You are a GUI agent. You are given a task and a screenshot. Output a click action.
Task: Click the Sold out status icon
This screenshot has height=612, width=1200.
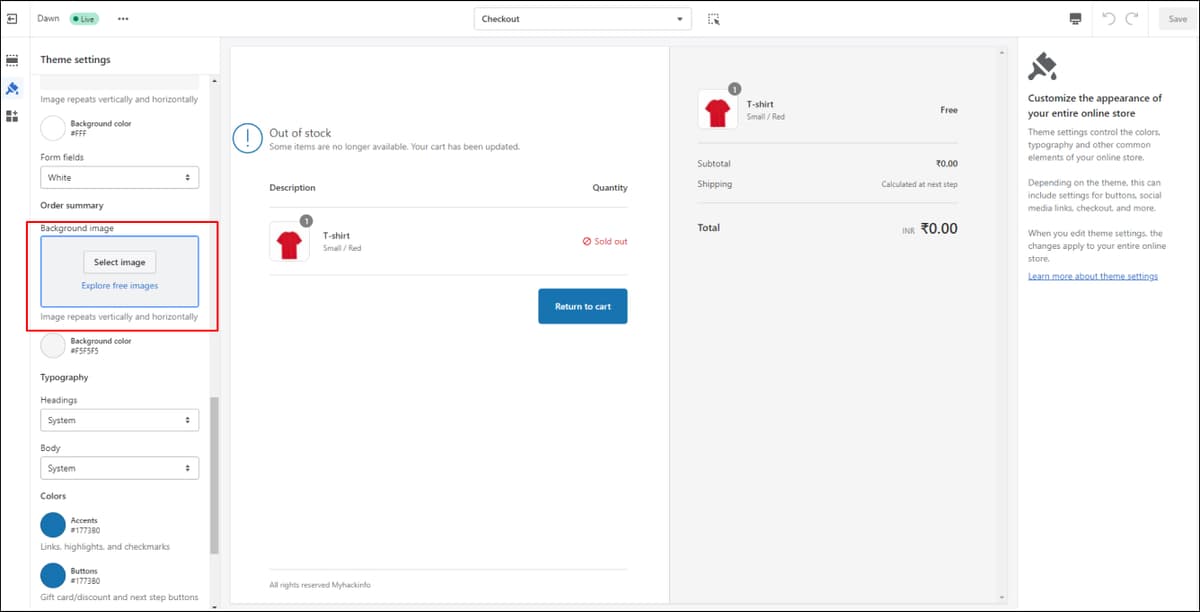point(587,241)
